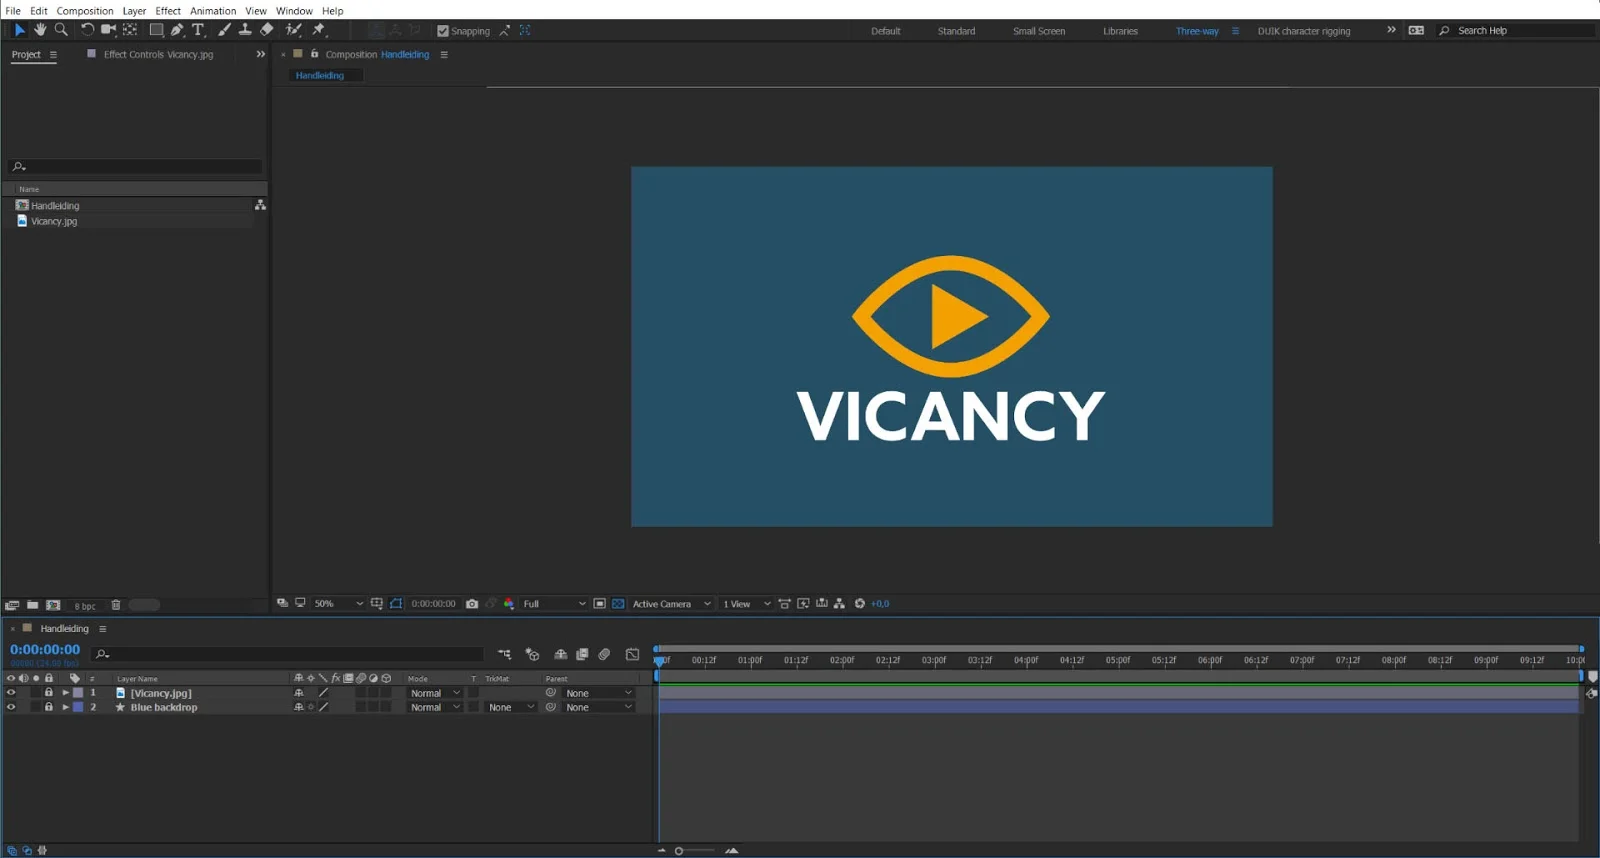Toggle the composition lock in viewer tab
This screenshot has height=858, width=1600.
[315, 54]
